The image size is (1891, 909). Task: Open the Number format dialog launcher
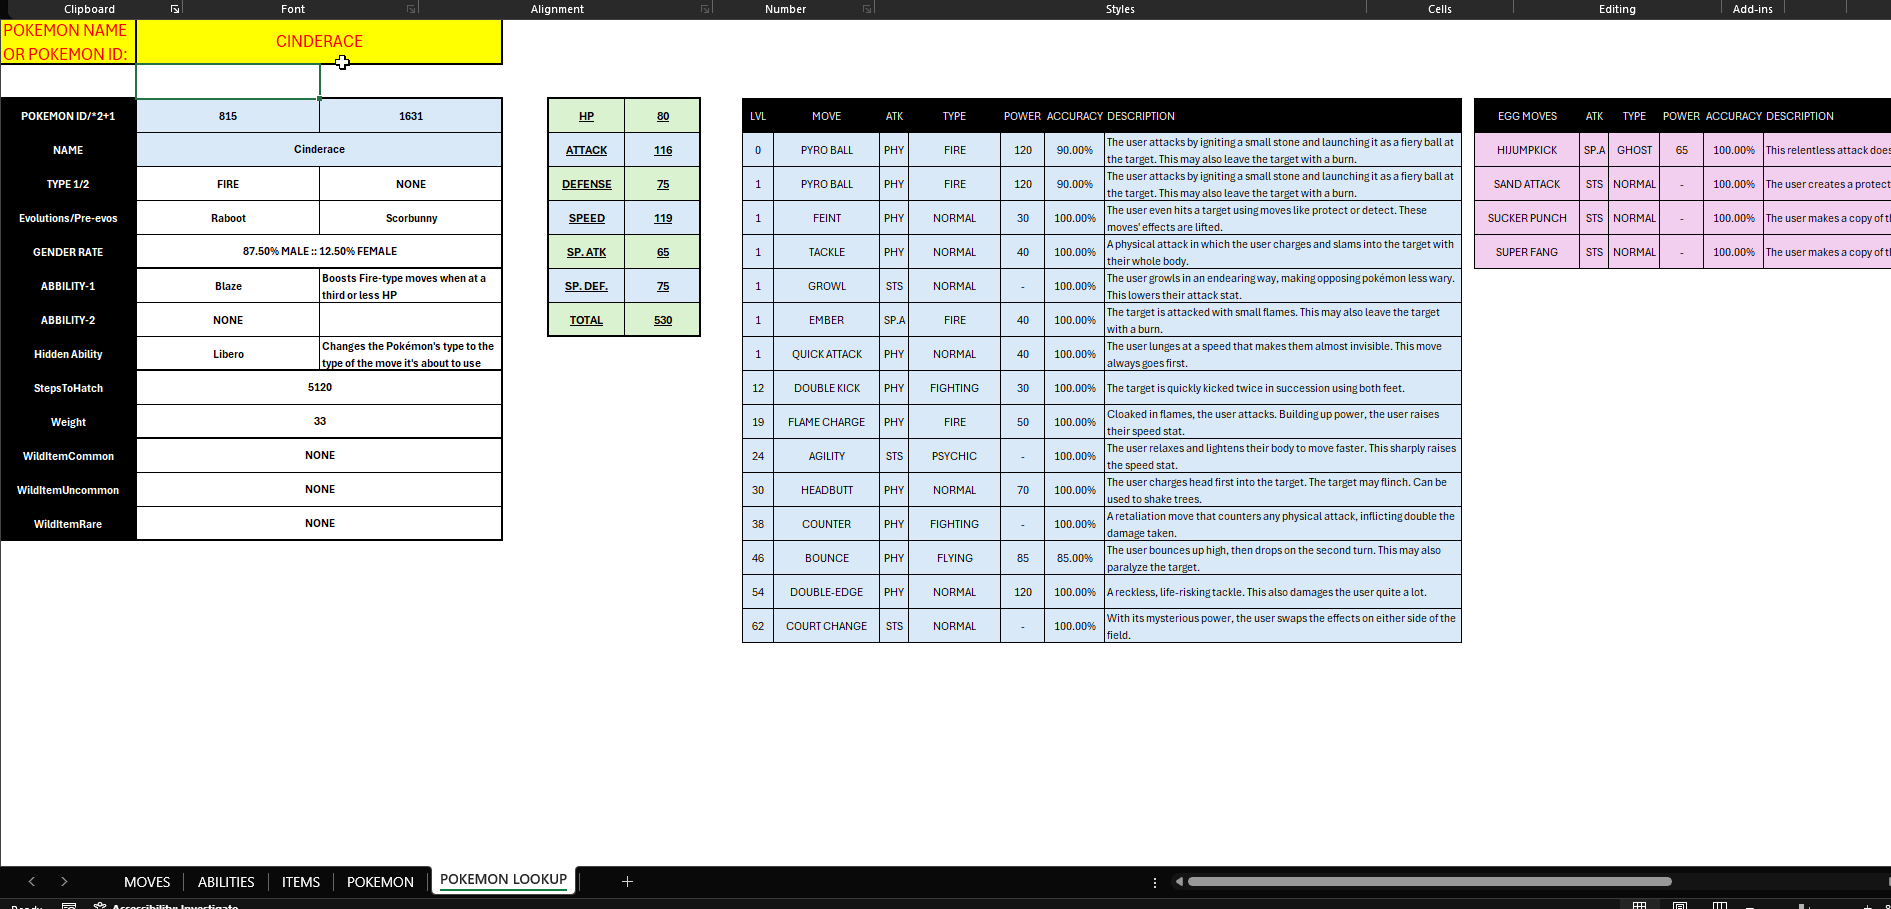click(867, 9)
